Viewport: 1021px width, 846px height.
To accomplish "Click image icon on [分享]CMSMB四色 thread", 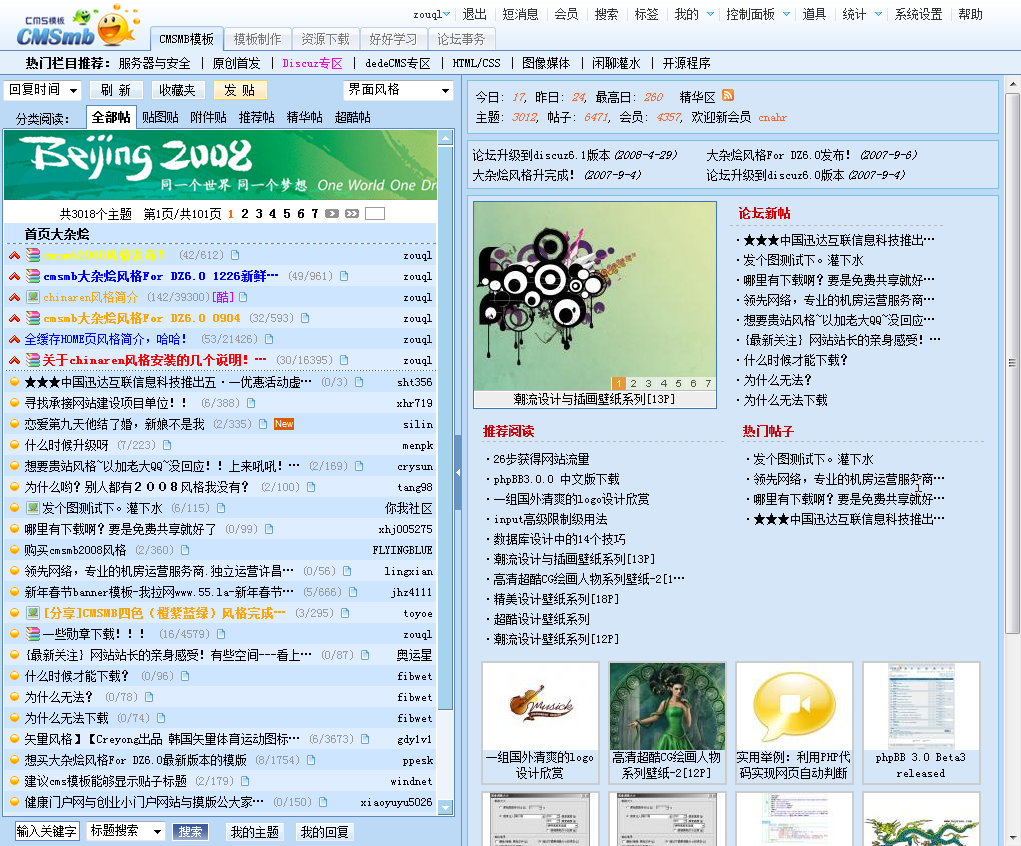I will (33, 613).
